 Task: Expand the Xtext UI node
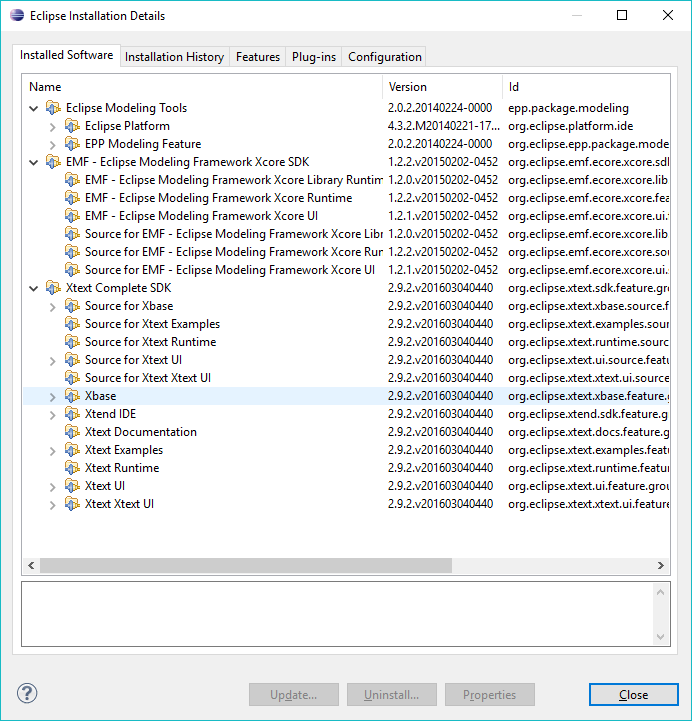[x=52, y=486]
